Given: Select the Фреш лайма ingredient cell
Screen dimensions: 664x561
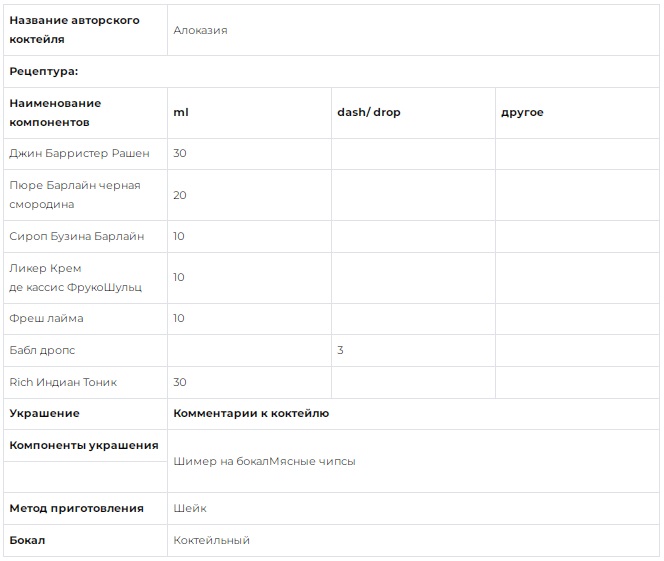Looking at the screenshot, I should 85,318.
